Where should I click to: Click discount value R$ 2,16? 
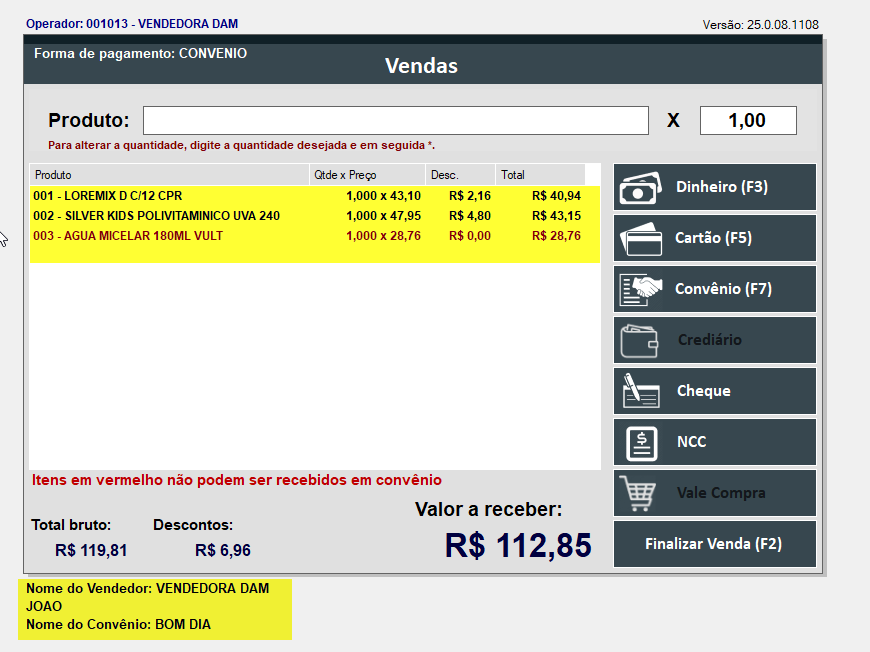470,196
